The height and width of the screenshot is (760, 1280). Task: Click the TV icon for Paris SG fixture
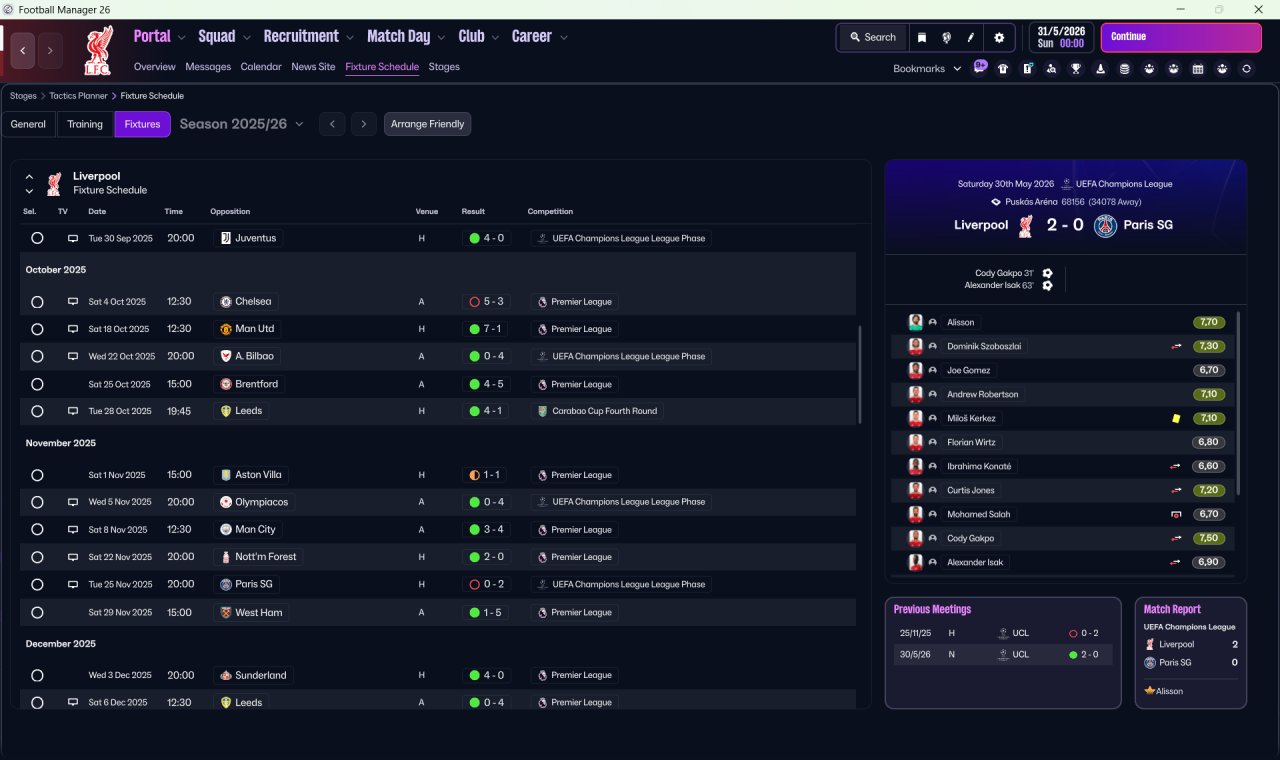pyautogui.click(x=72, y=584)
